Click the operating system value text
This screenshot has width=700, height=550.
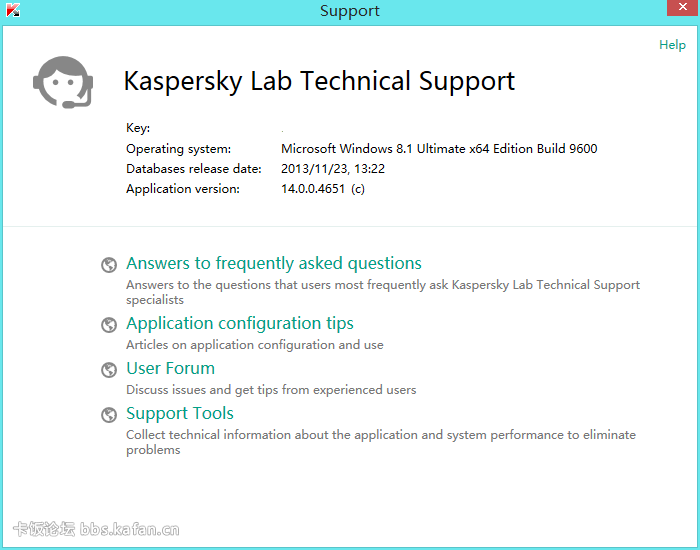coord(439,149)
